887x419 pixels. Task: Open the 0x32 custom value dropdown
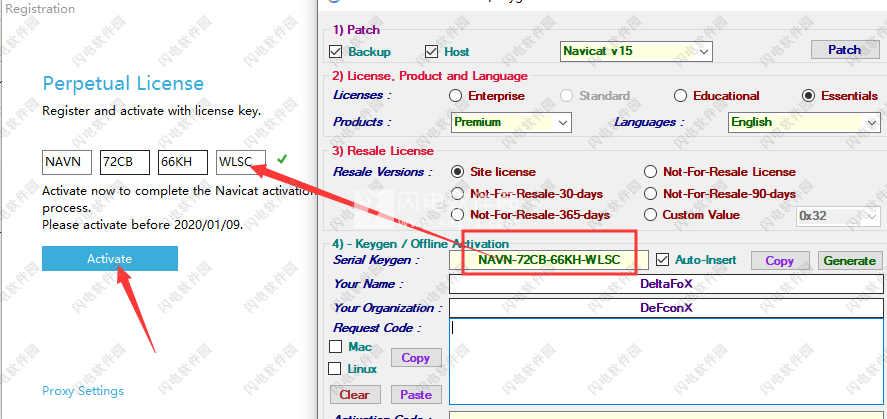[x=839, y=216]
